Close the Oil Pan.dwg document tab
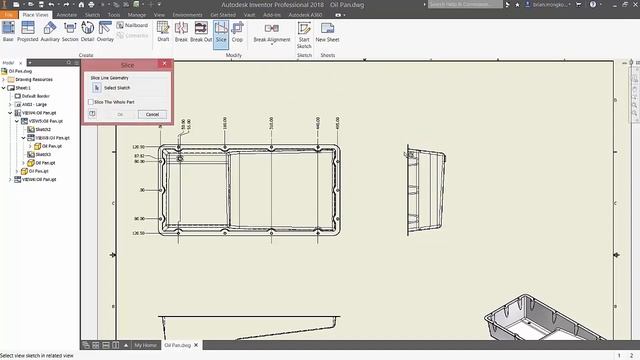 196,345
